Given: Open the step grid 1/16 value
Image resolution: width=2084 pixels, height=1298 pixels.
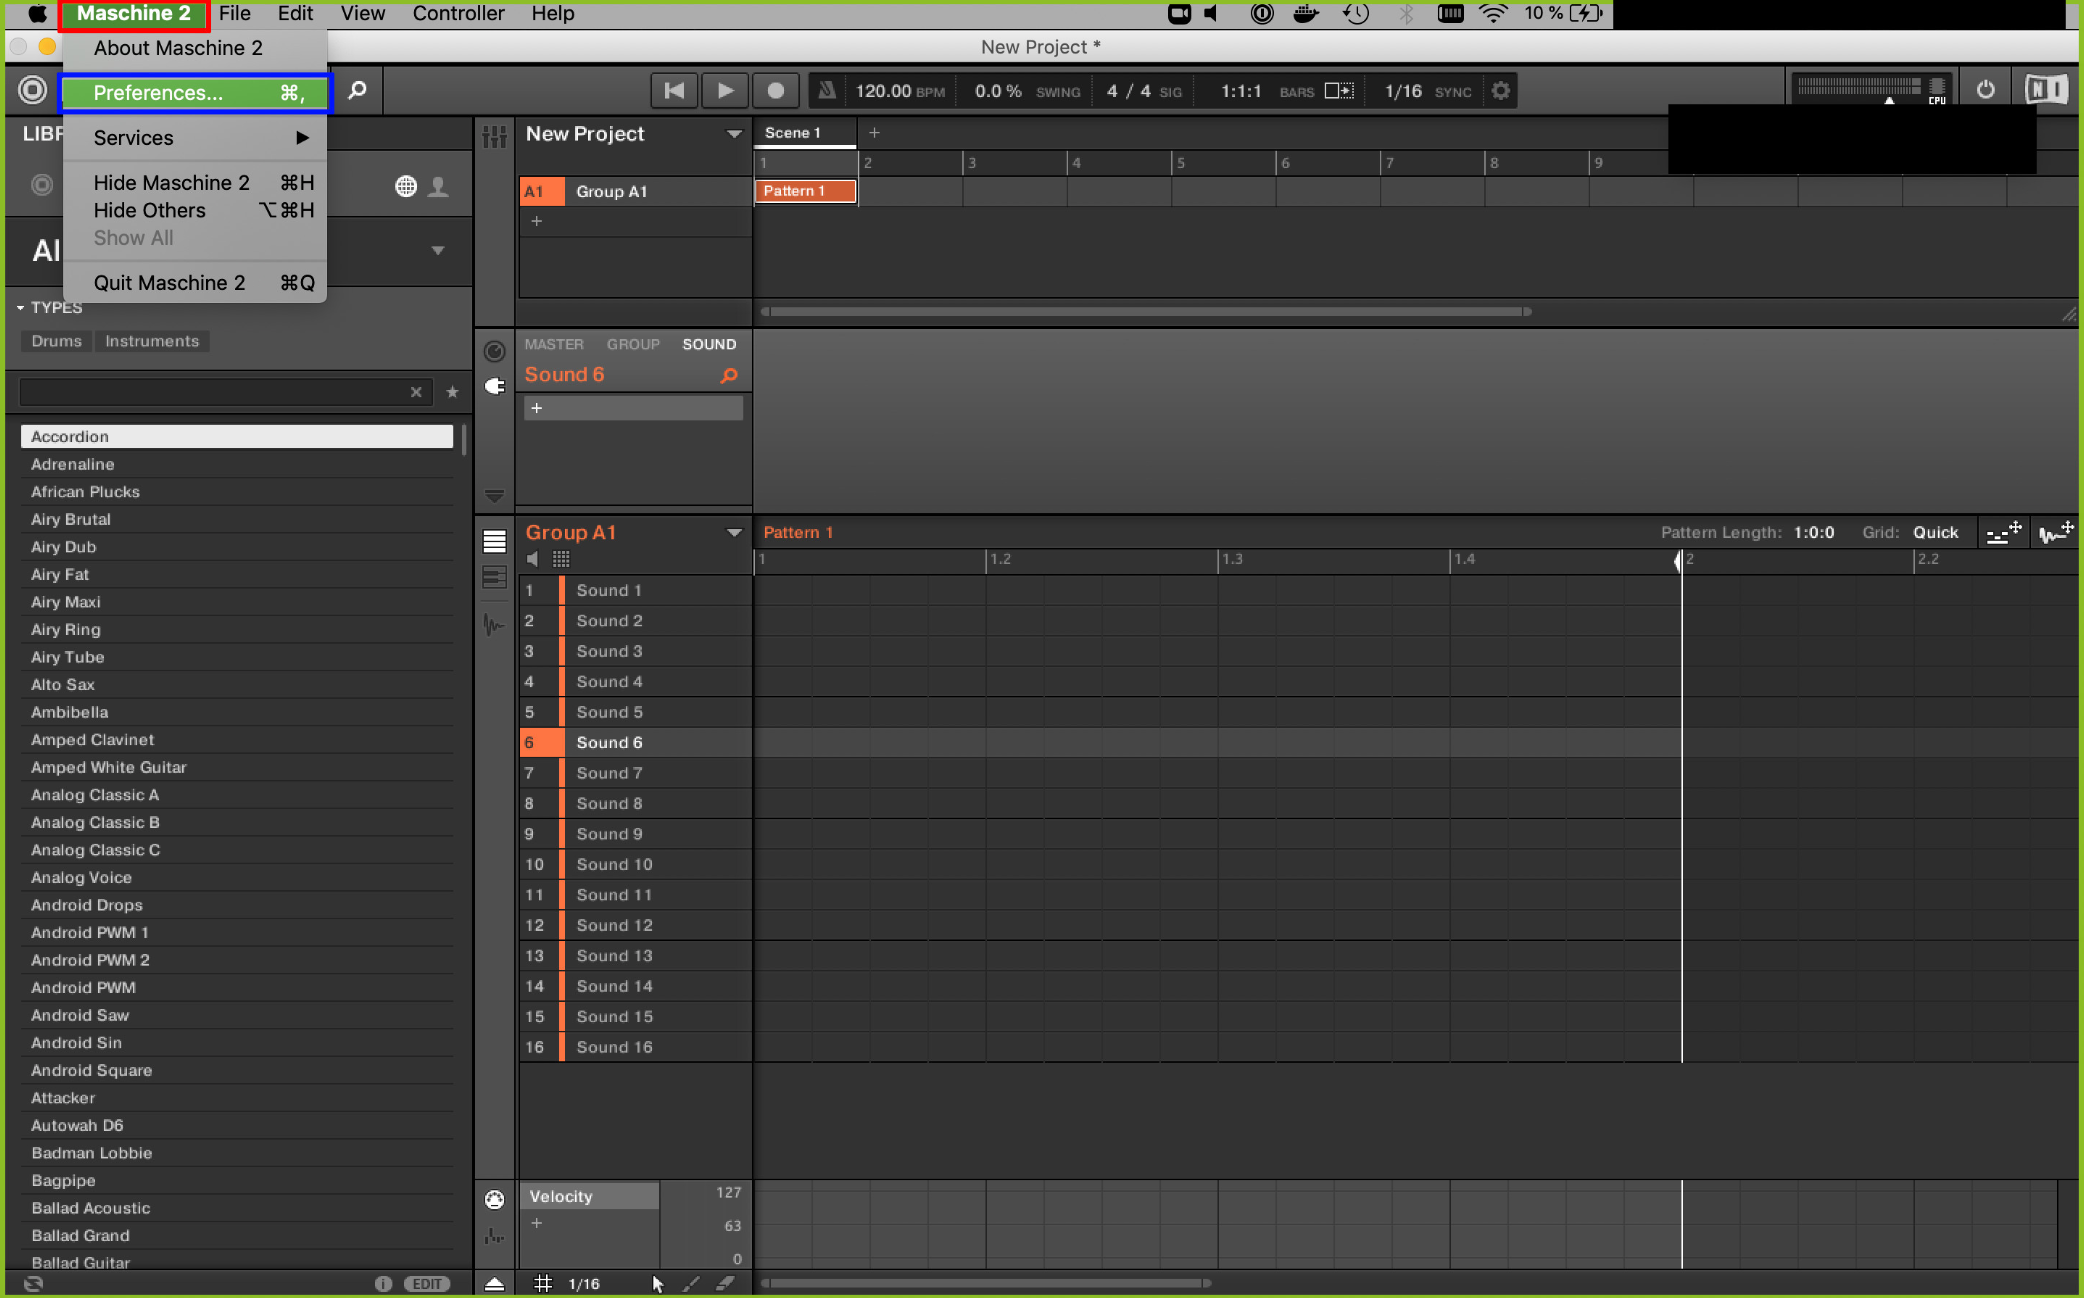Looking at the screenshot, I should (x=584, y=1284).
